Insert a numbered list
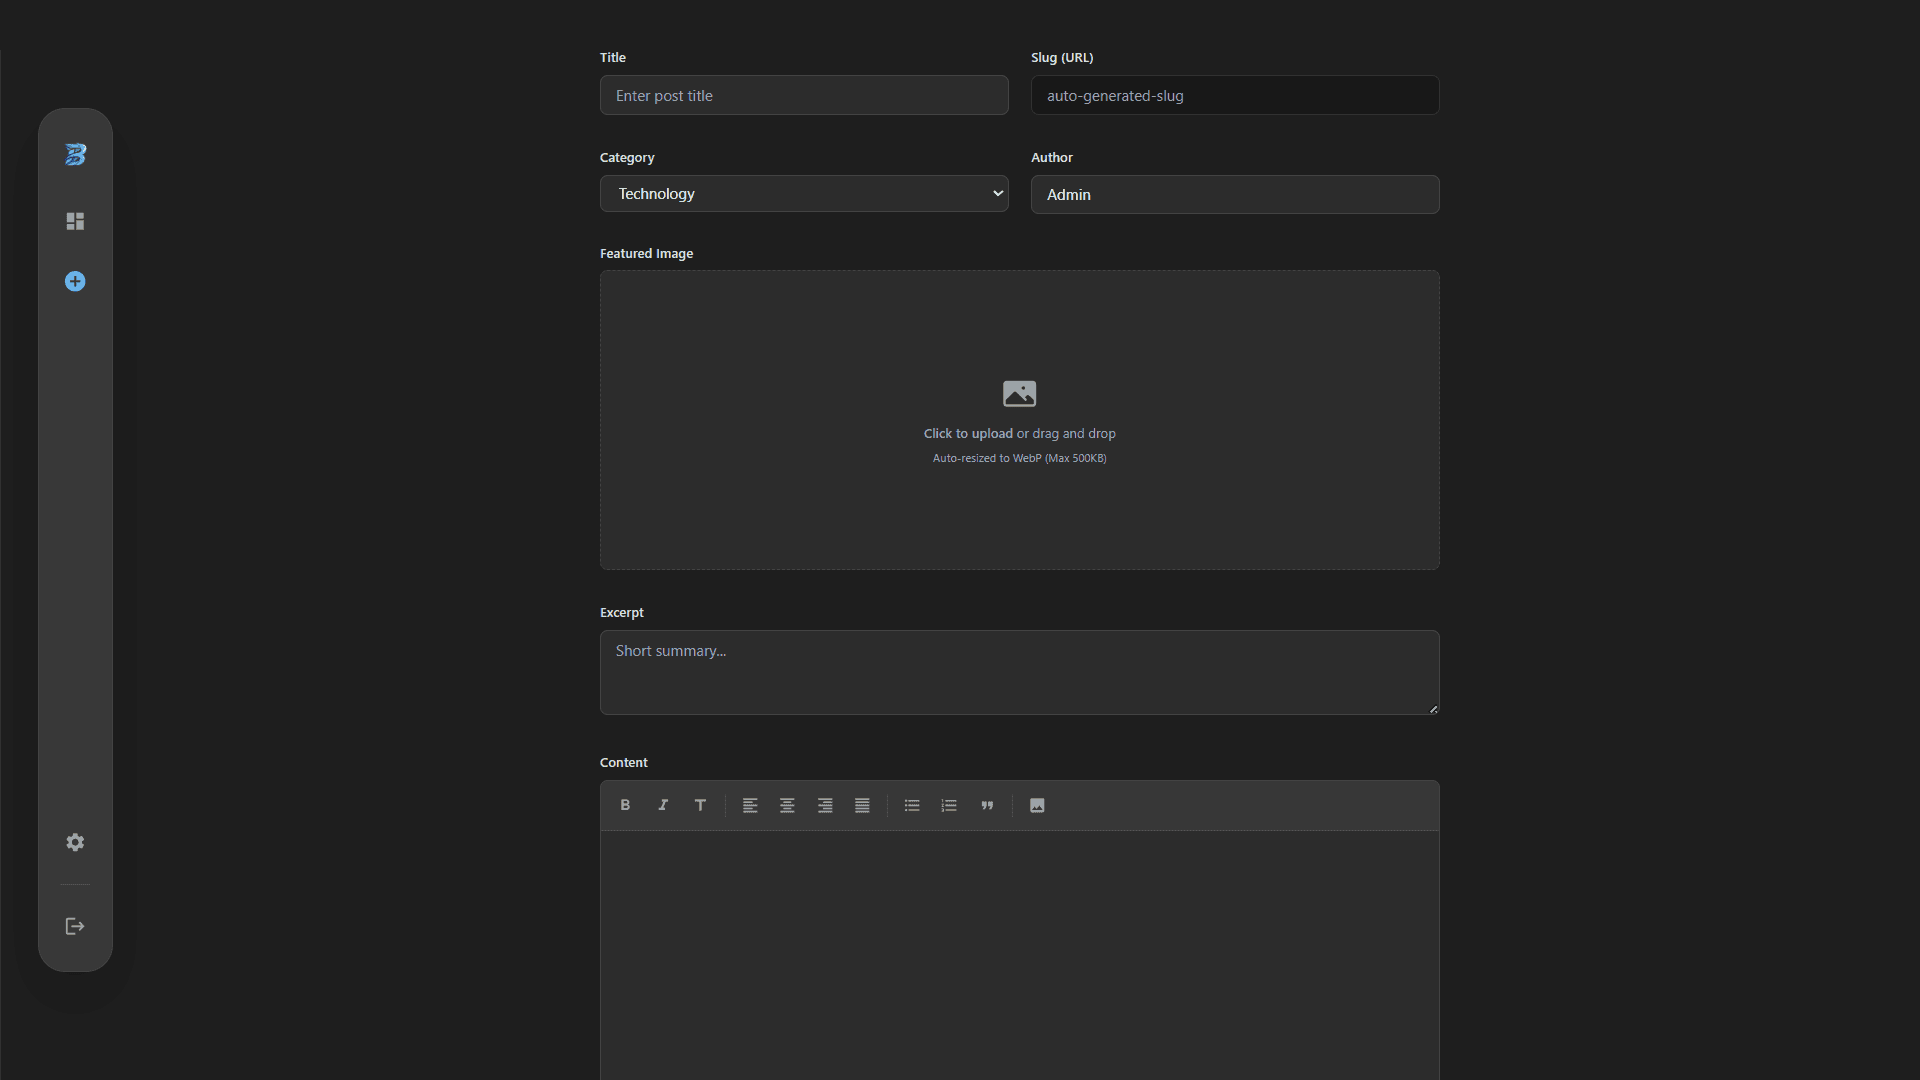The width and height of the screenshot is (1920, 1080). (949, 805)
